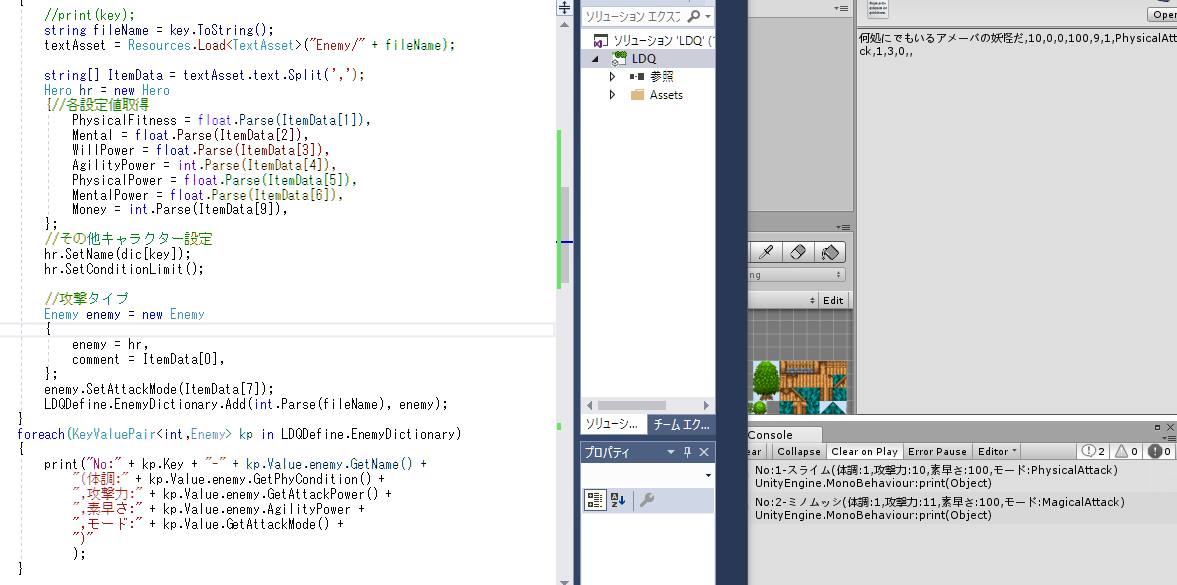Toggle Clear on Play in Console
Viewport: 1177px width, 585px height.
pos(864,451)
